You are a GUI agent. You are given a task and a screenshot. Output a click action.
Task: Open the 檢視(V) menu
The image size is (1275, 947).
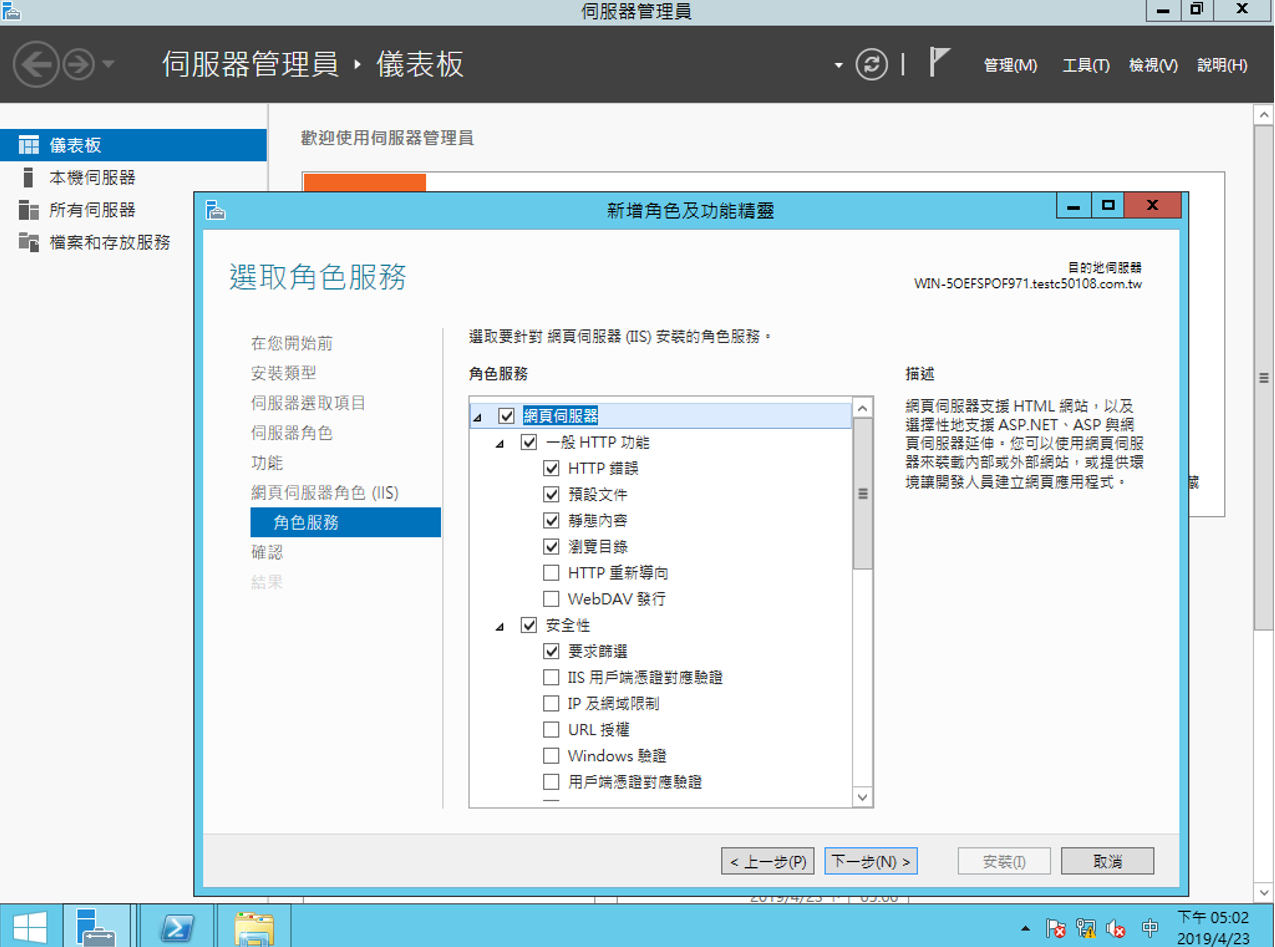point(1153,65)
